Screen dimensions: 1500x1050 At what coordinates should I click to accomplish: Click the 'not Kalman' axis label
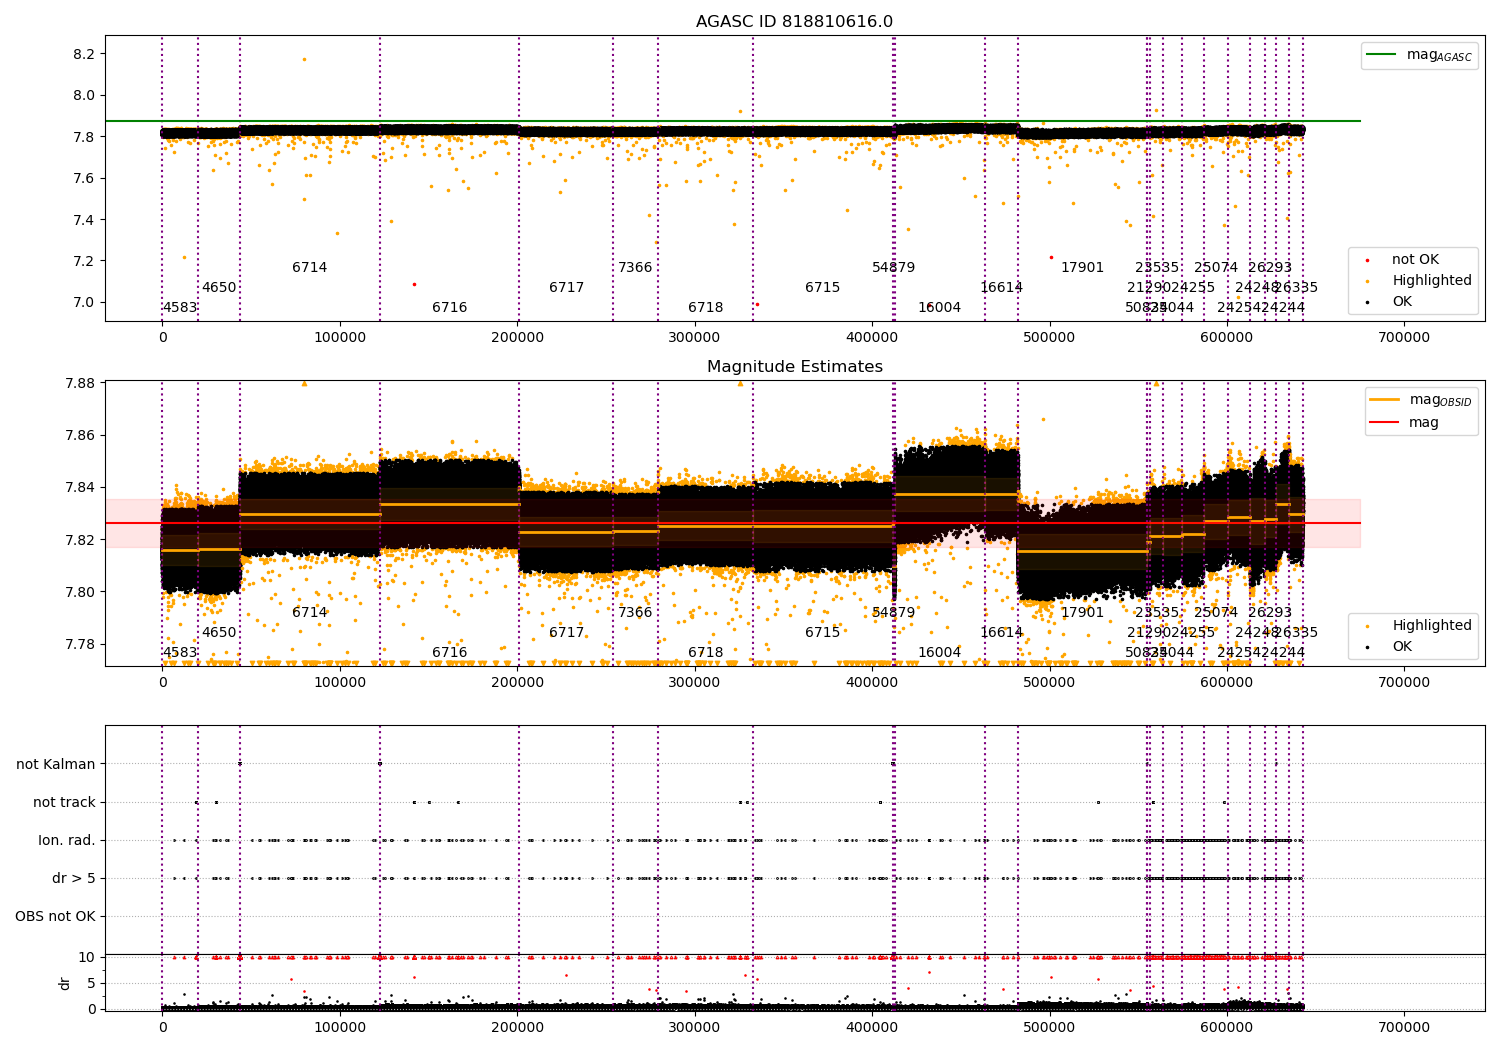(56, 764)
